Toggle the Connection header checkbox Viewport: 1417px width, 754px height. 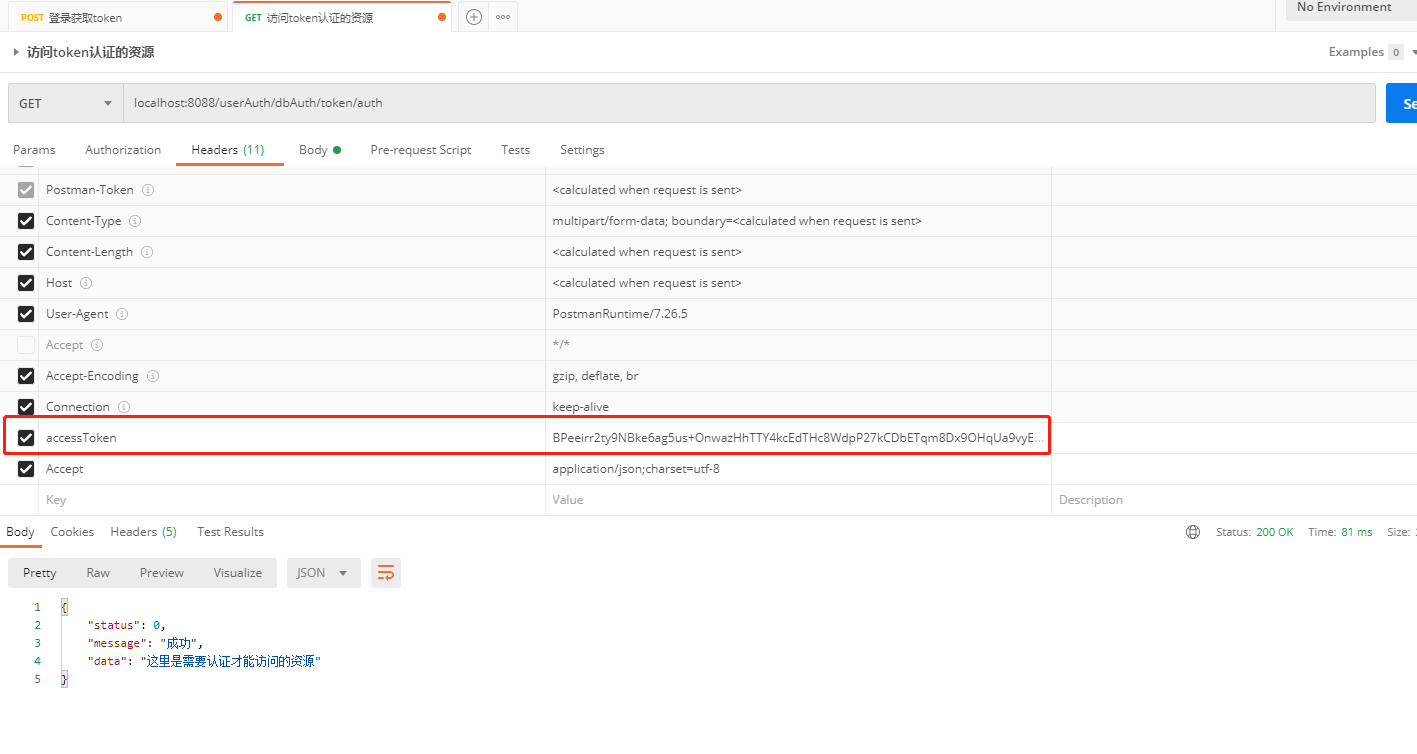(26, 407)
